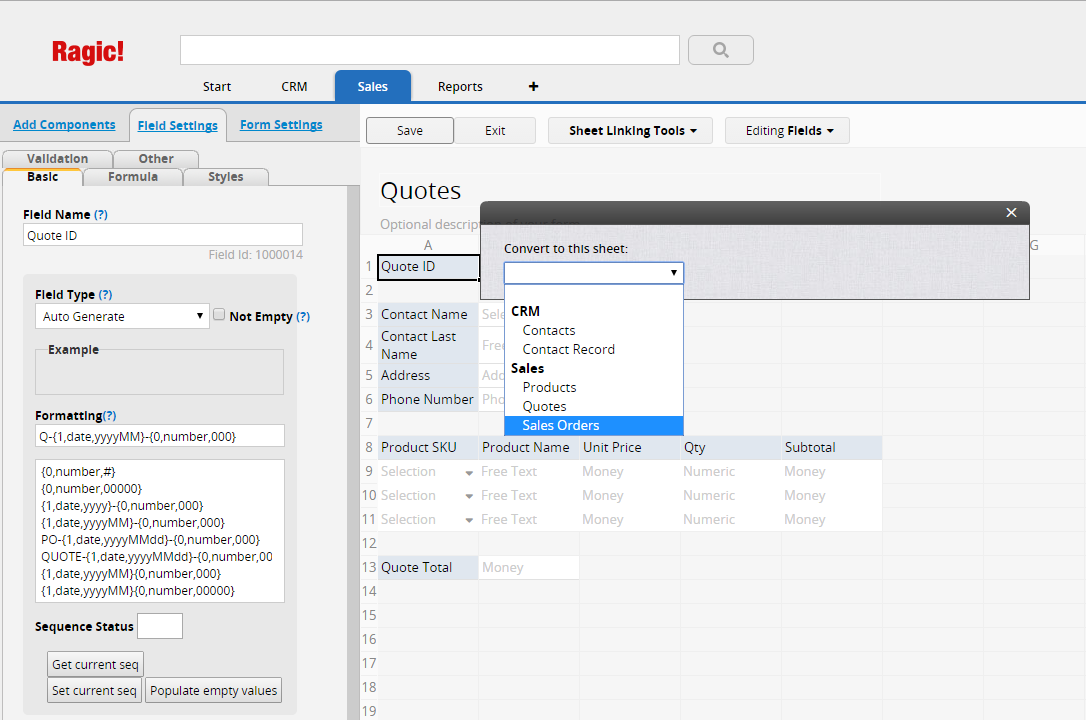Select the Address label cell
Screen dimensions: 1086x720
(428, 375)
